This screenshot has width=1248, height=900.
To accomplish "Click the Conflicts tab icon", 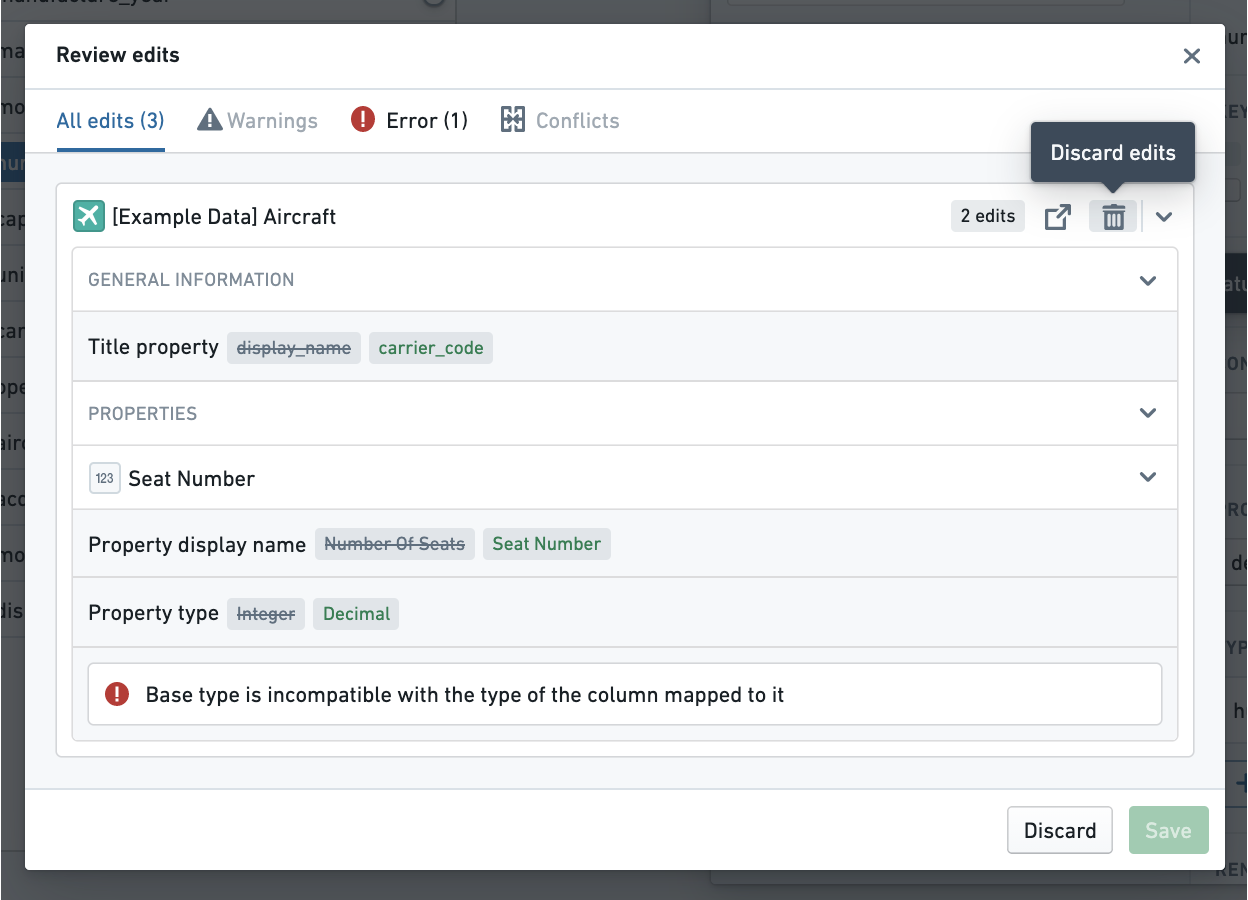I will point(513,121).
